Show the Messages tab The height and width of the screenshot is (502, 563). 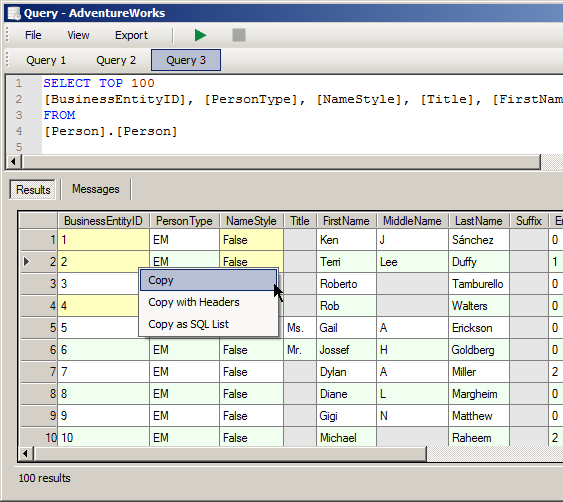click(x=96, y=189)
